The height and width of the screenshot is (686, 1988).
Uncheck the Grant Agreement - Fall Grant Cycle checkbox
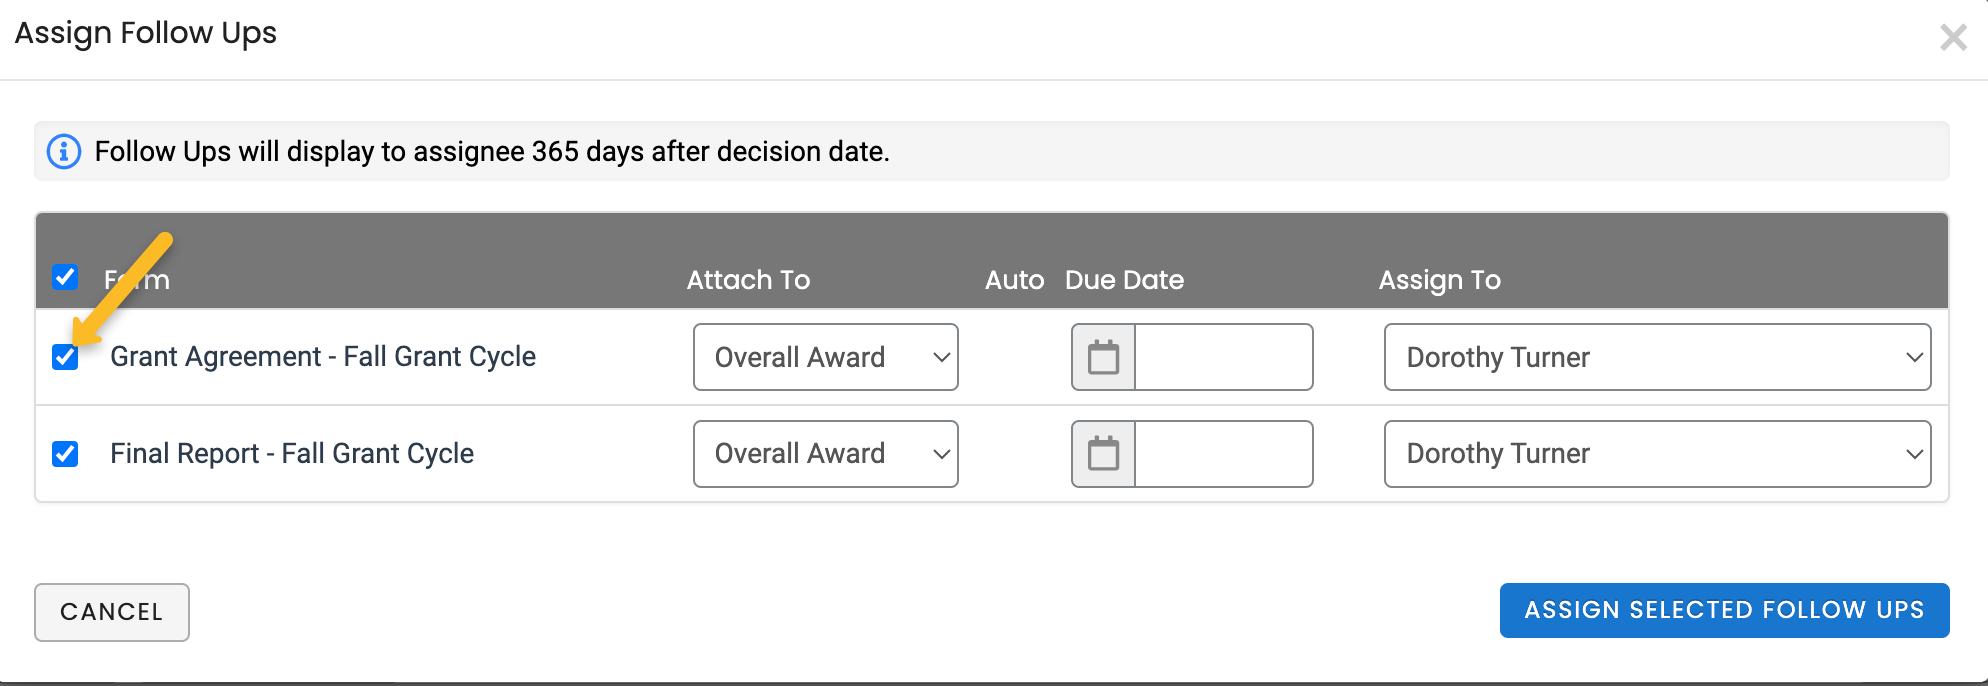pos(65,357)
